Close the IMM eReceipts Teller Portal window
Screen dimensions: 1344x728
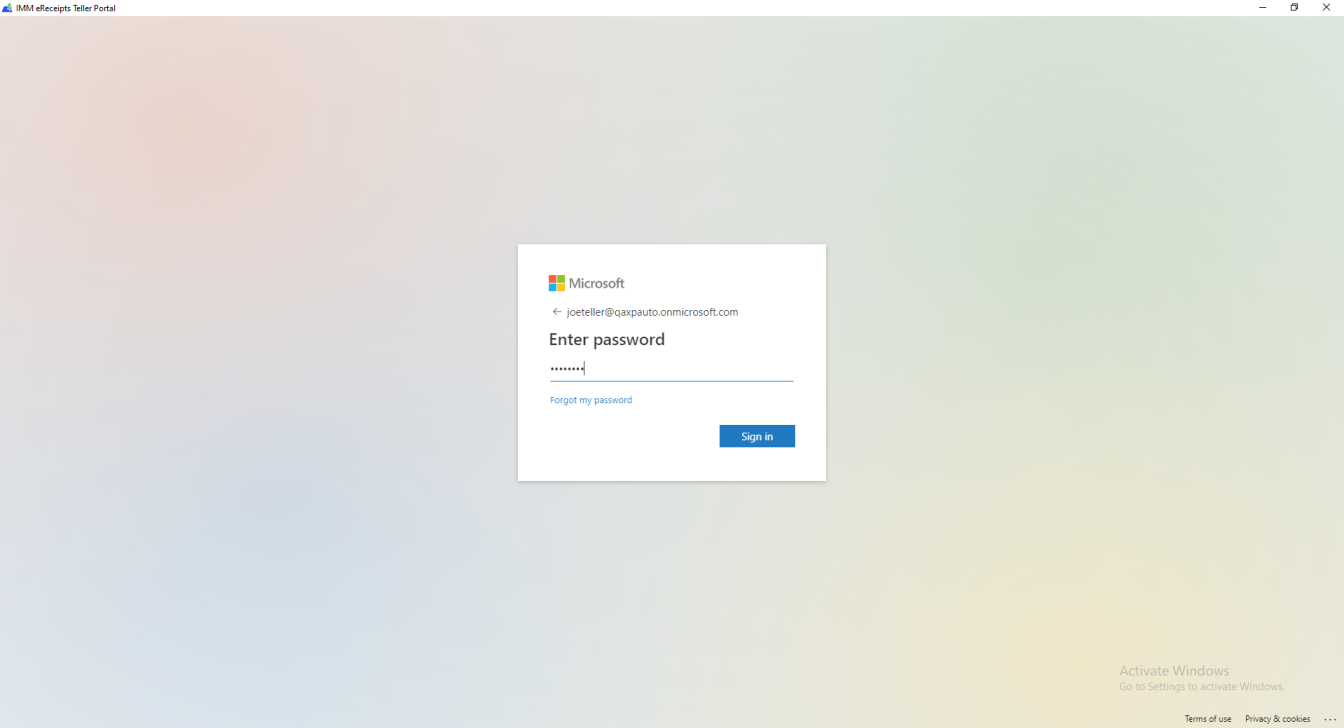pyautogui.click(x=1326, y=8)
